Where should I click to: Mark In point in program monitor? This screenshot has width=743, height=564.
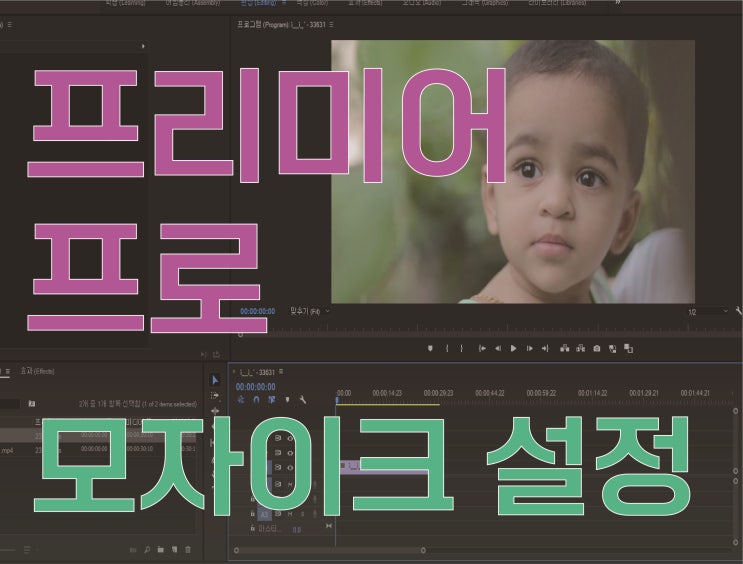(447, 348)
